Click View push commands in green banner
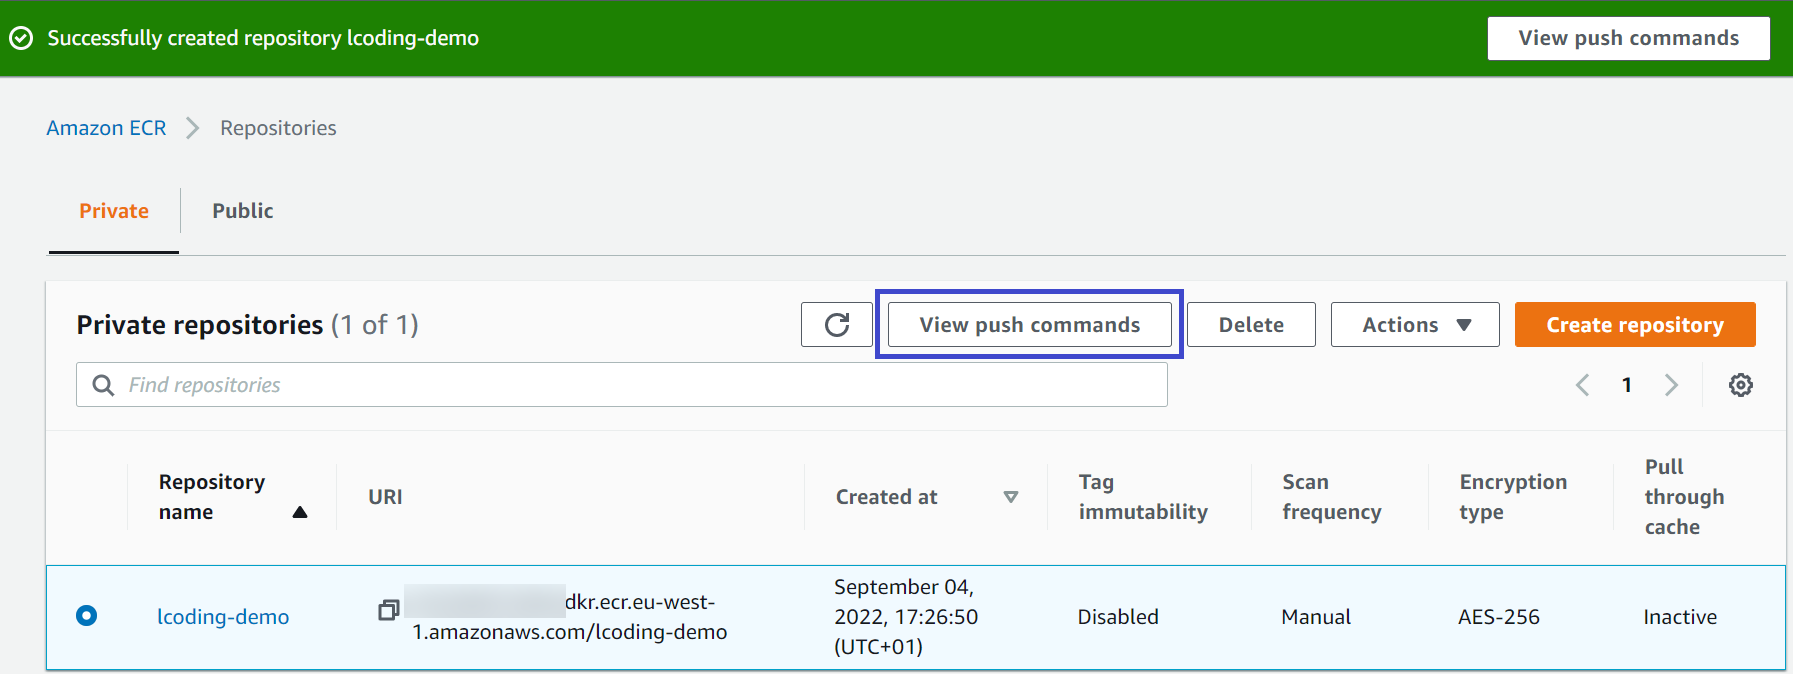This screenshot has width=1793, height=674. click(x=1629, y=38)
